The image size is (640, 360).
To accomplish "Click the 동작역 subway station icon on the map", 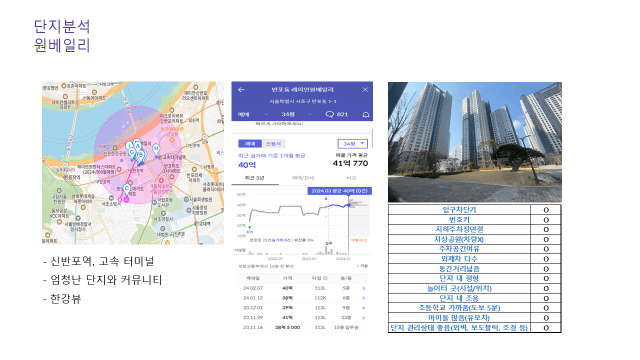I will [x=66, y=177].
